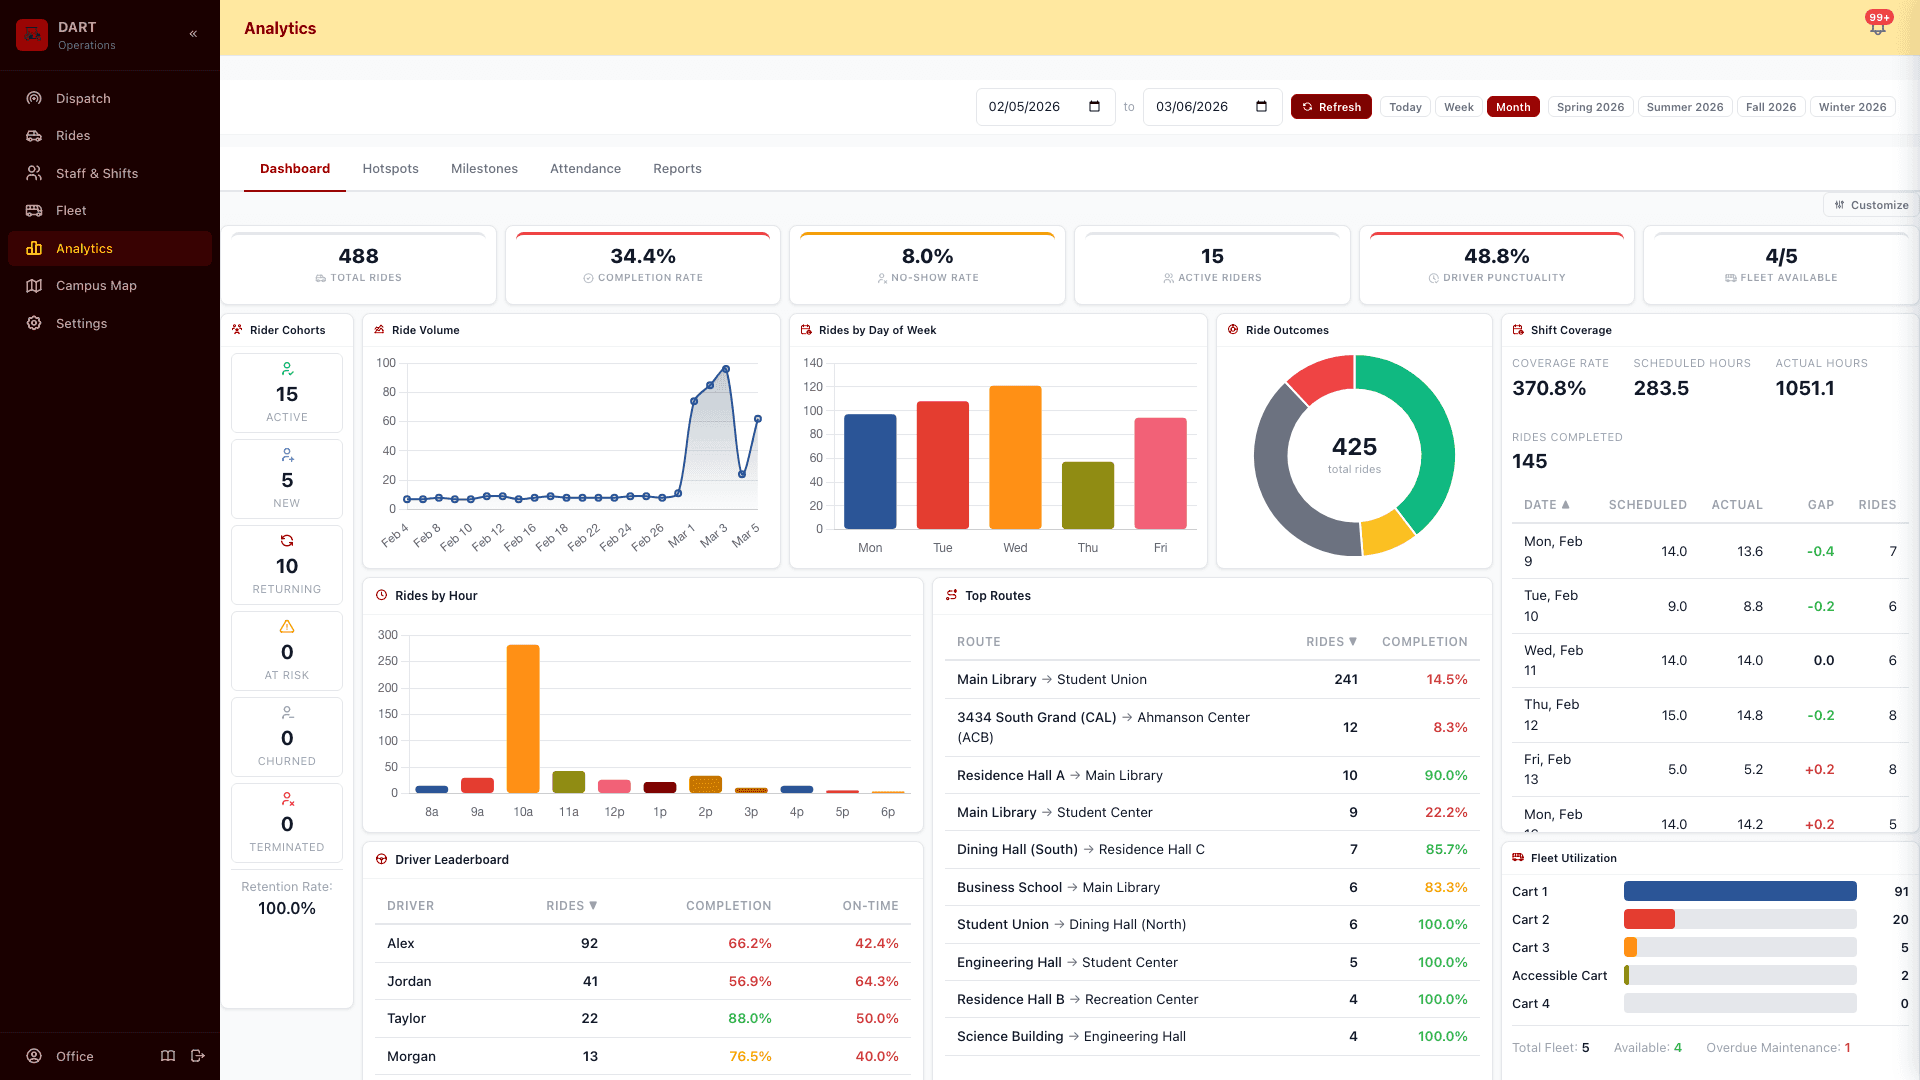Click the notification bell with 99+ badge

1876,26
